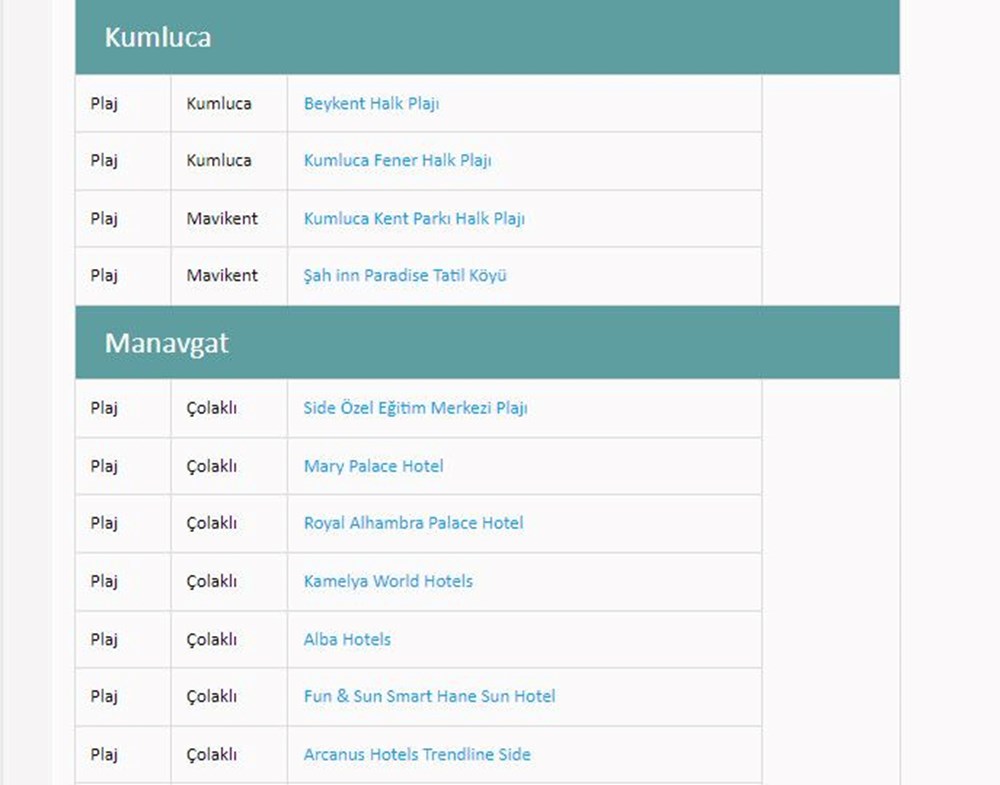Click the Kumluca cell in the Kumluca Fener row
The height and width of the screenshot is (785, 1000).
coord(219,161)
